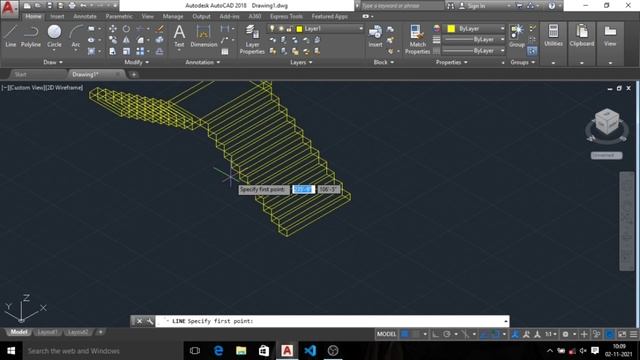The image size is (640, 360).
Task: Open the Utilities panel
Action: 553,36
